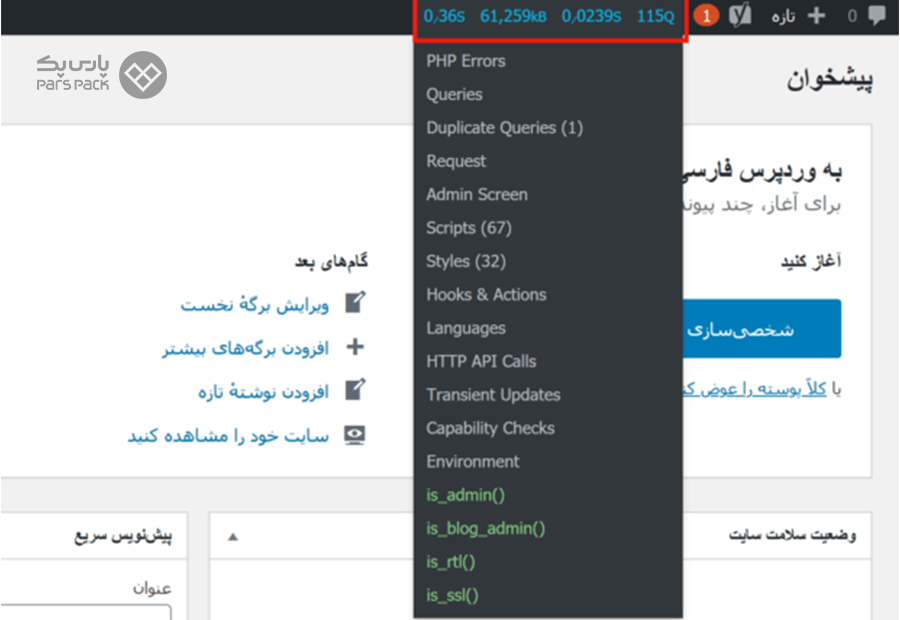Image resolution: width=900 pixels, height=620 pixels.
Task: Click the تازه (New) admin bar item
Action: (x=783, y=16)
